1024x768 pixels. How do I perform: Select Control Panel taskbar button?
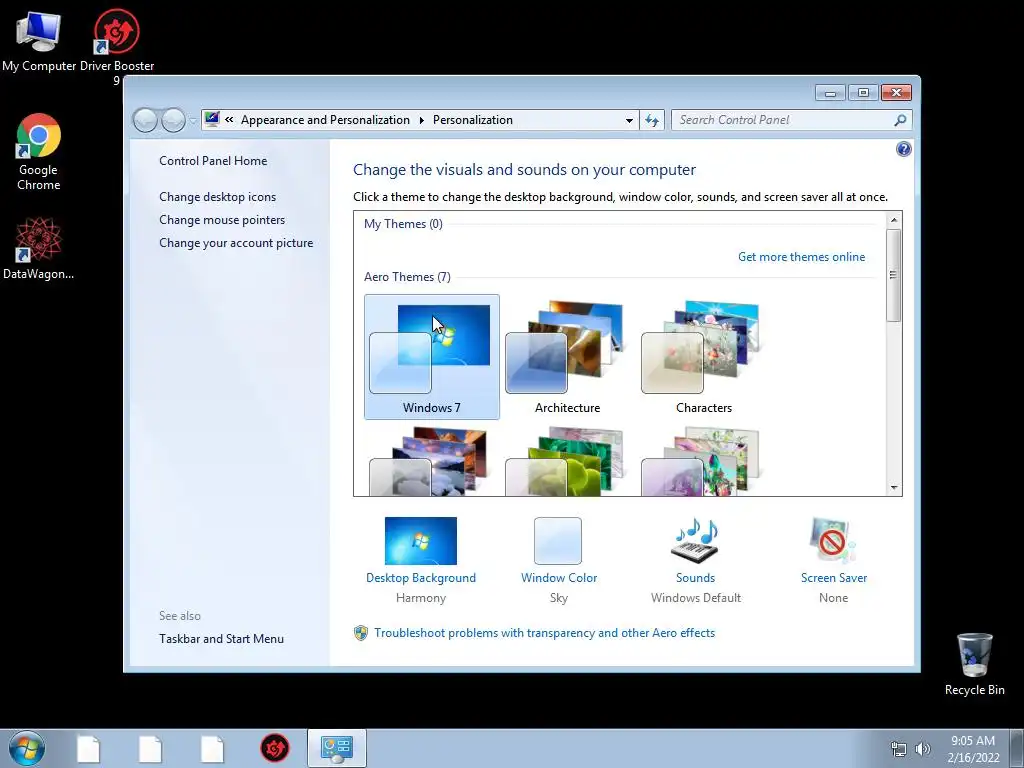(336, 748)
